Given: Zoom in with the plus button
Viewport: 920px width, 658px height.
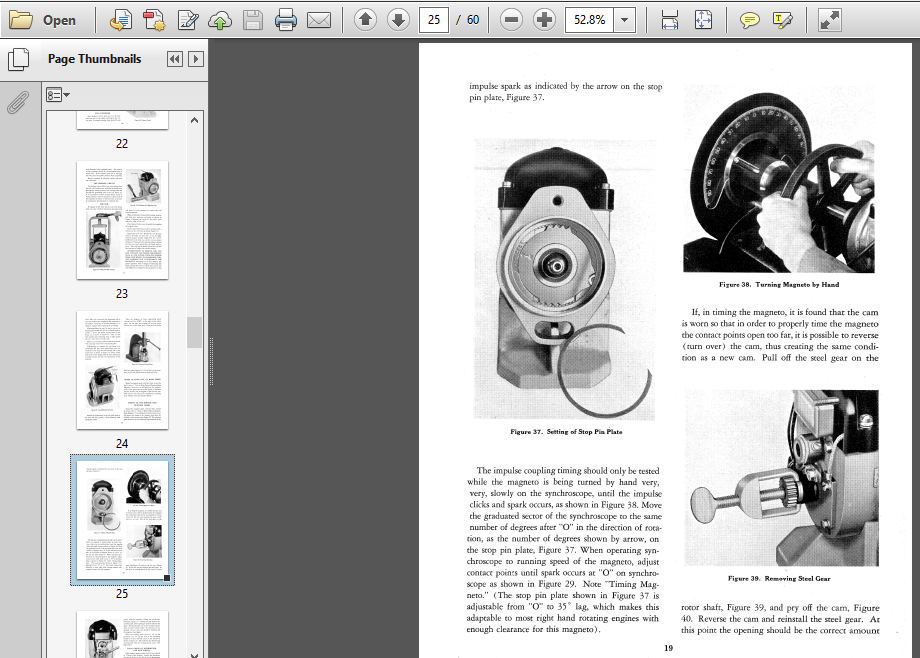Looking at the screenshot, I should click(x=544, y=20).
